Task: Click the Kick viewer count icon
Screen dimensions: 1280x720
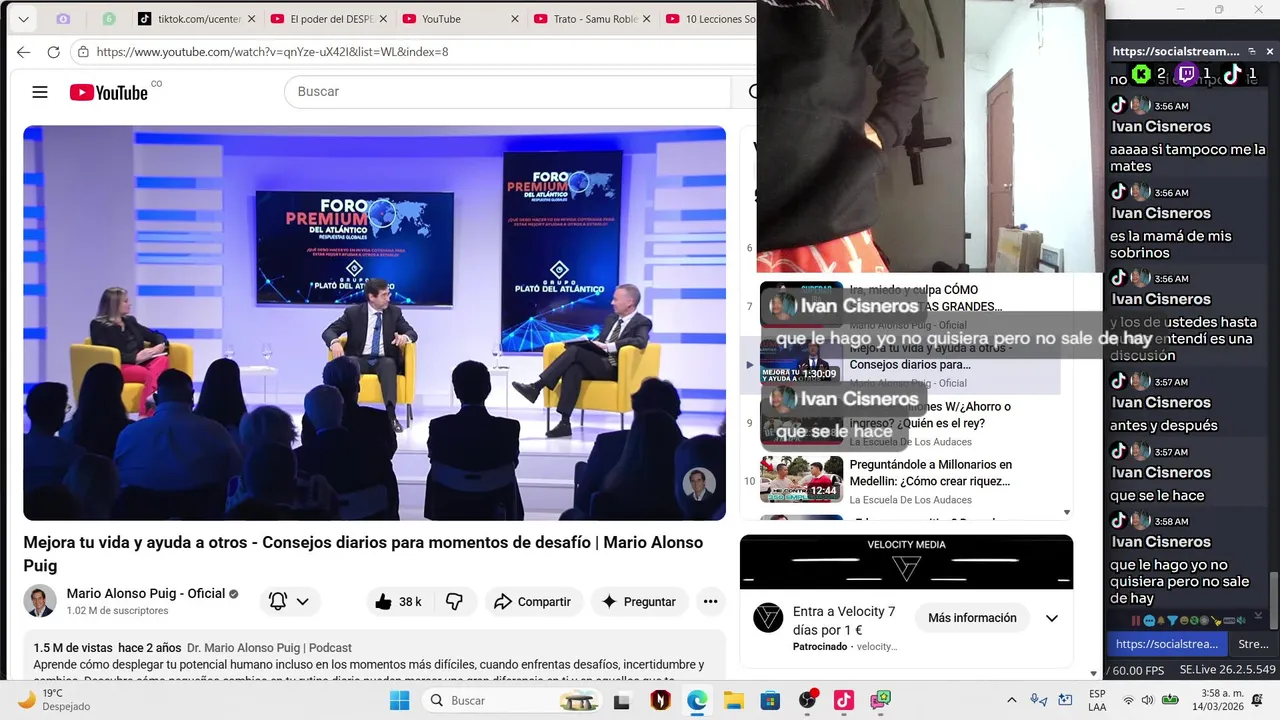Action: point(1142,74)
